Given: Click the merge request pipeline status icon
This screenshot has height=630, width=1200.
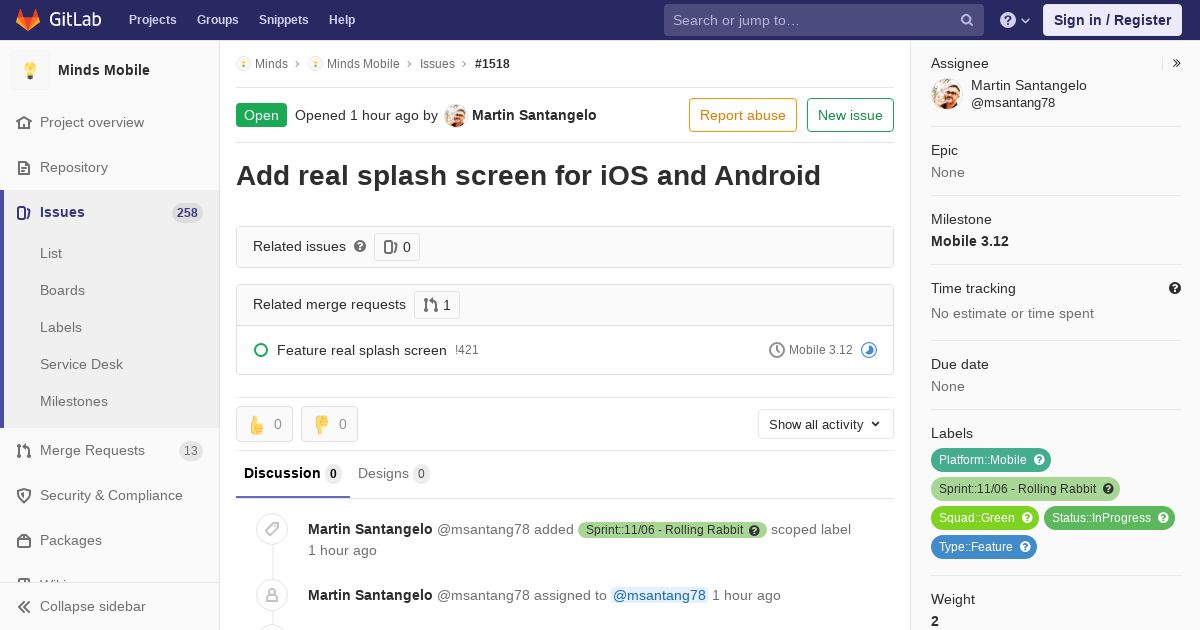Looking at the screenshot, I should (869, 350).
